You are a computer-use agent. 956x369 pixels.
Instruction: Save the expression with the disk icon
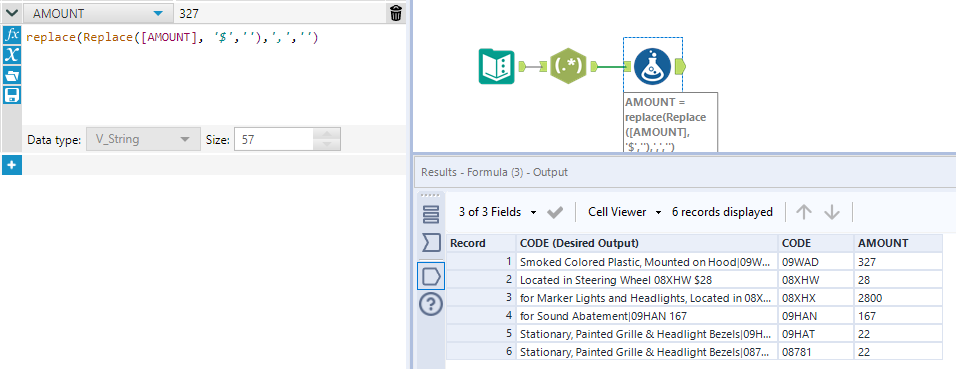coord(12,95)
